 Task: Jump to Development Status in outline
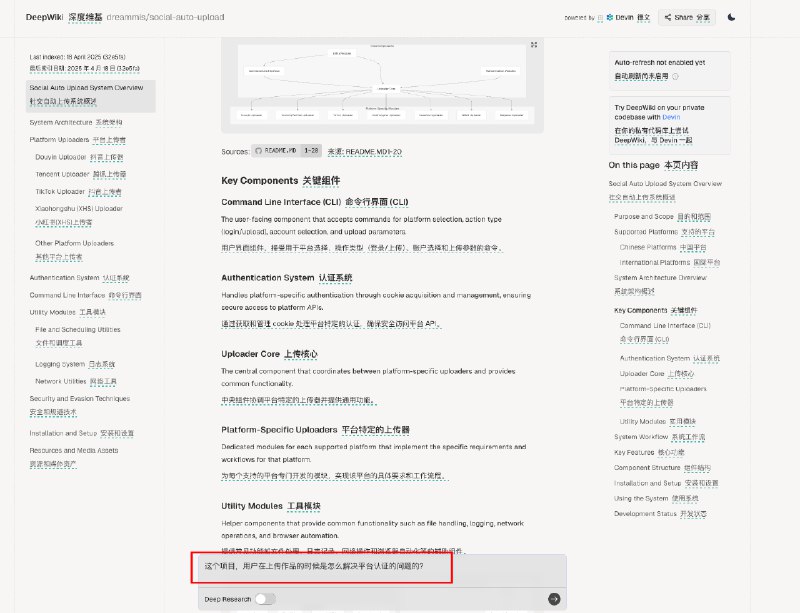660,514
